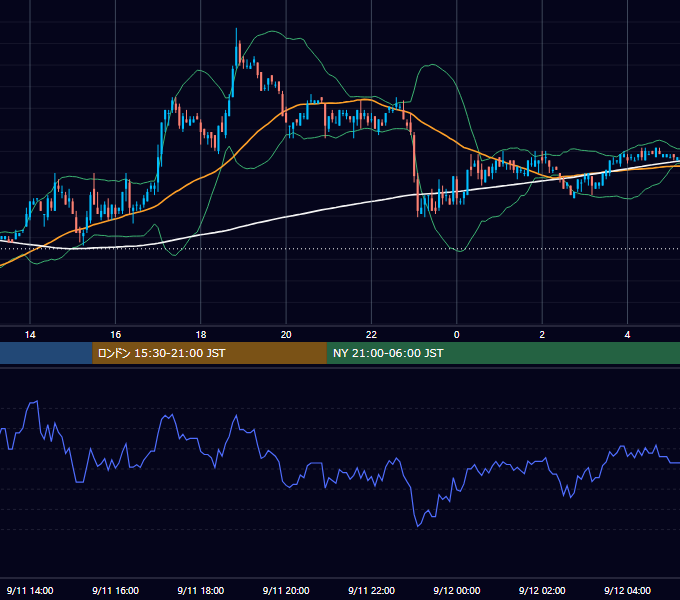Click the 9/11 16:00 time label

tap(115, 590)
